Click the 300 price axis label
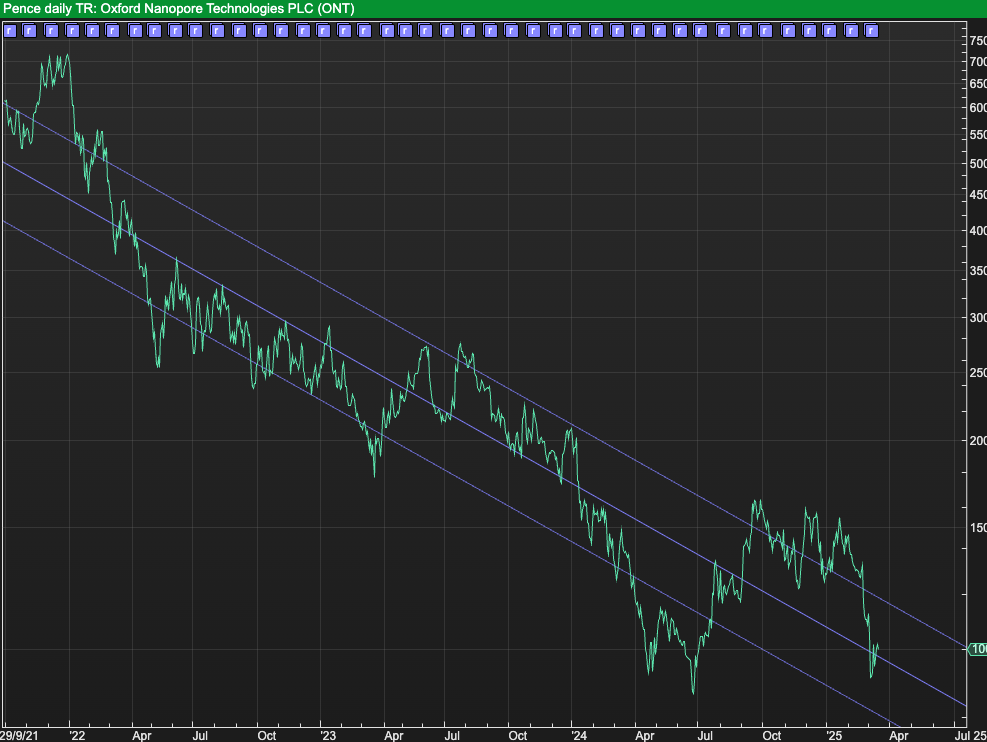Image resolution: width=987 pixels, height=742 pixels. [978, 318]
